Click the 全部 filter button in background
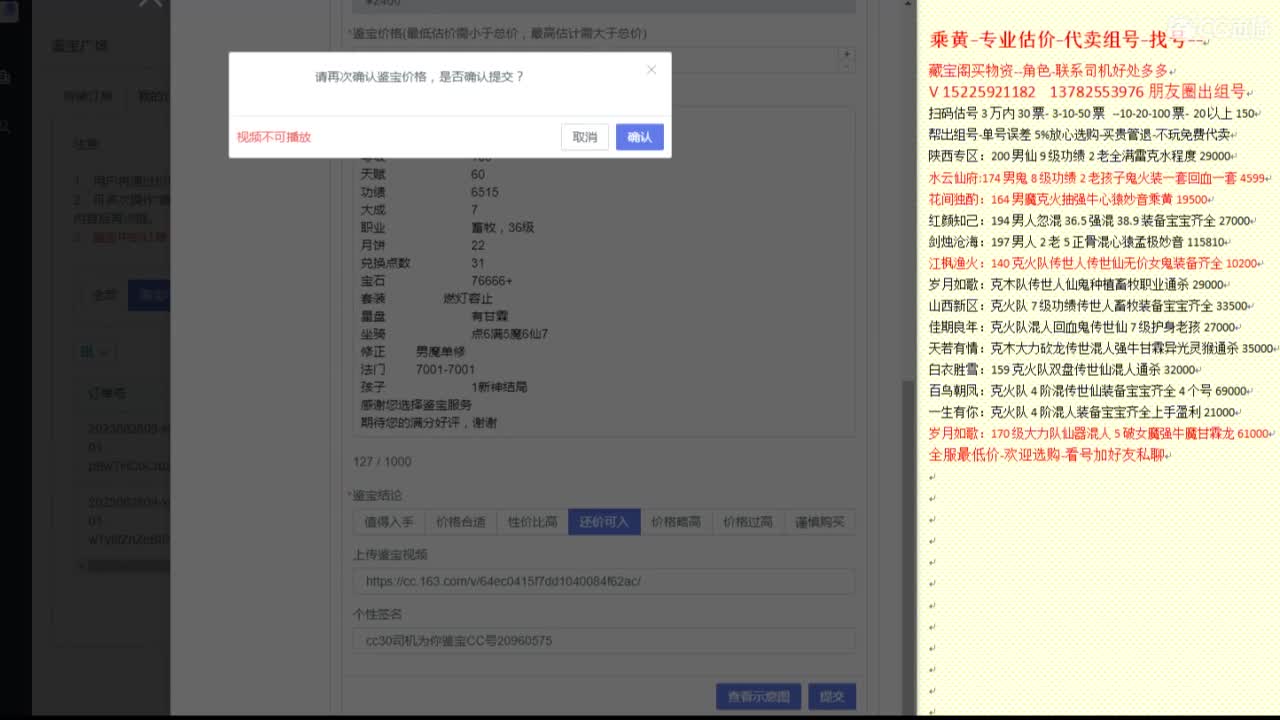Screen dimensions: 1280x720 (105, 295)
